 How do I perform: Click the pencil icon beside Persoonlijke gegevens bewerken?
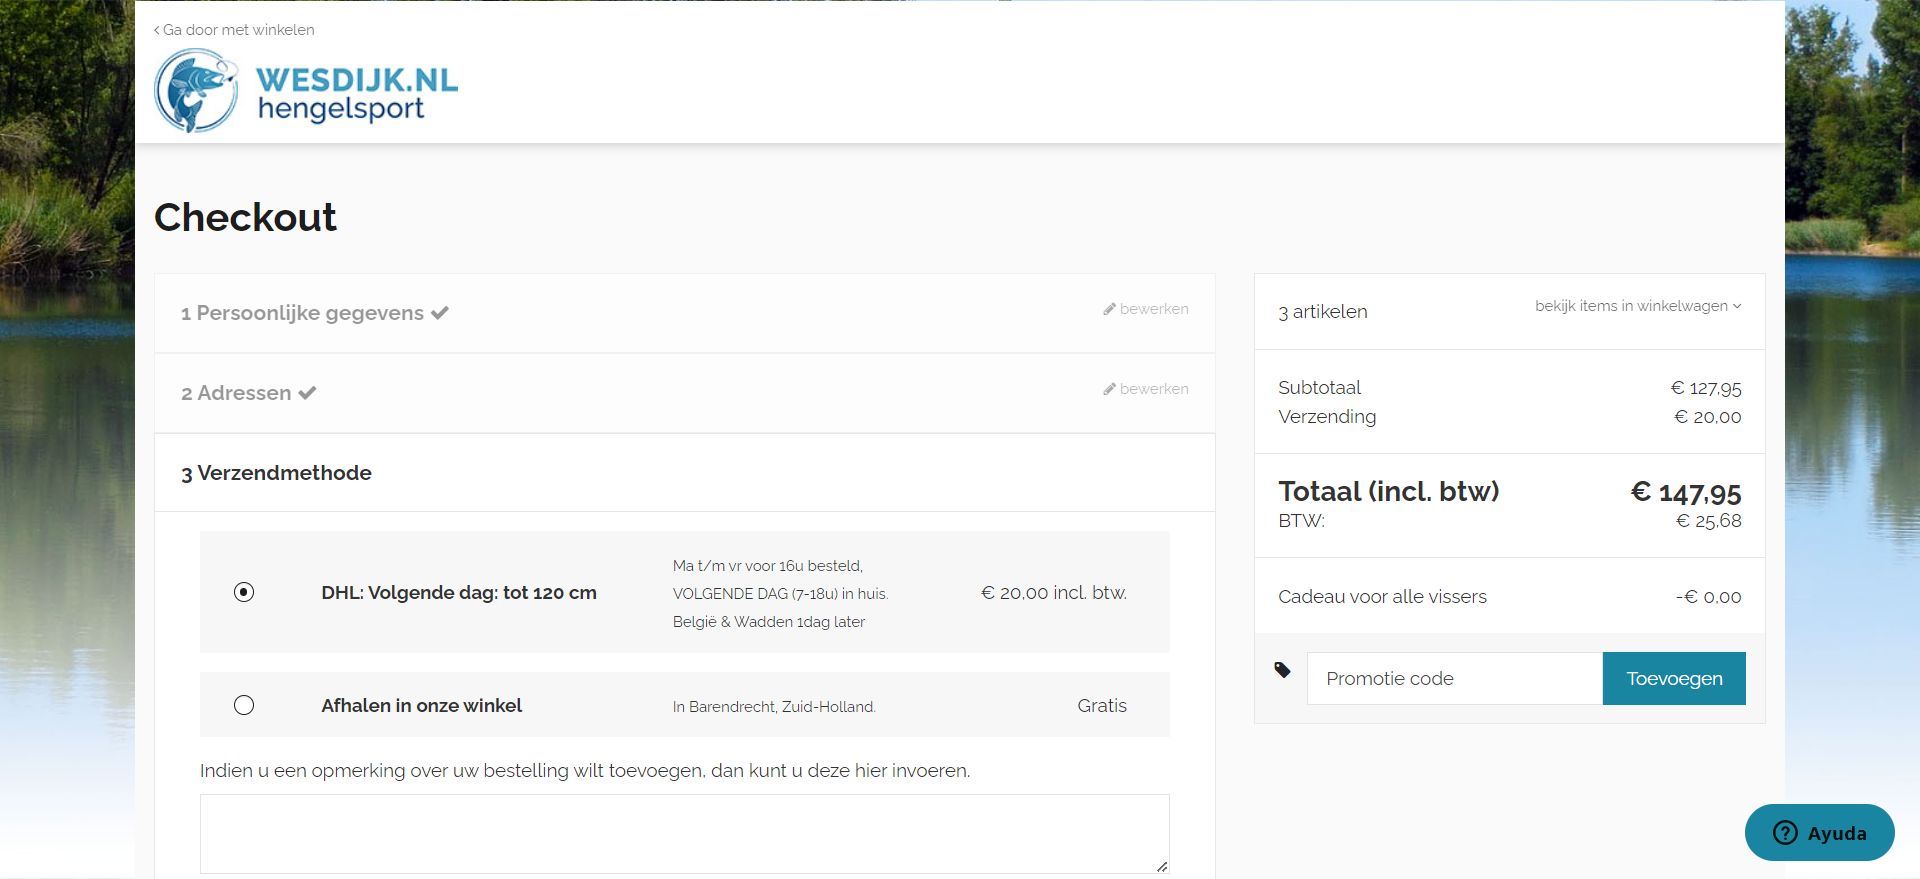click(1109, 309)
